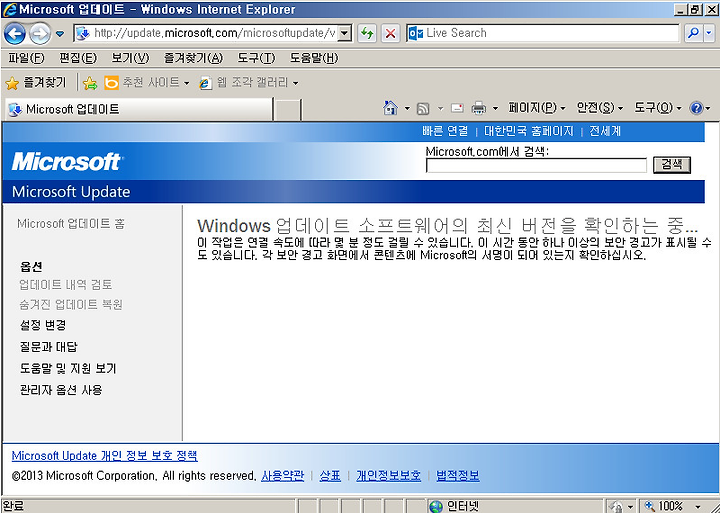
Task: Stop loading with the red X icon
Action: coord(390,33)
